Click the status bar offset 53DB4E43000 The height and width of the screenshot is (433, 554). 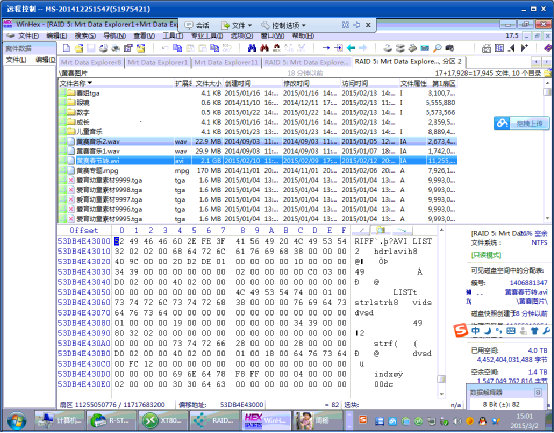point(241,404)
